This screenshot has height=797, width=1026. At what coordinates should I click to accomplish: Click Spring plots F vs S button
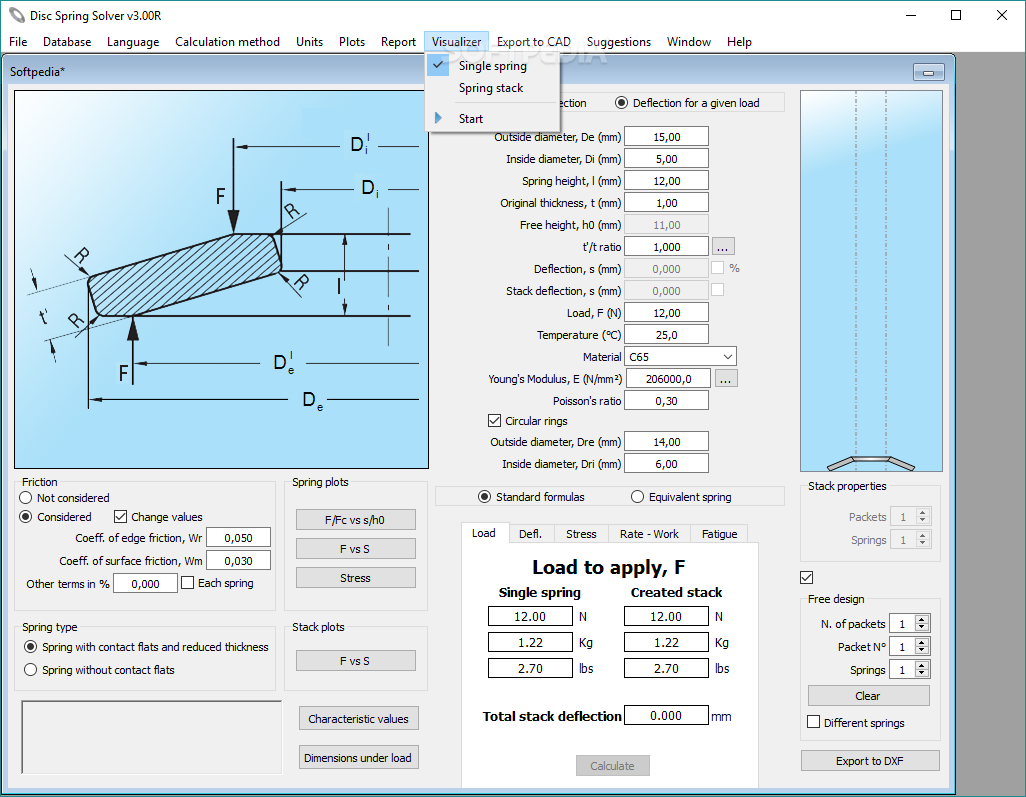pos(355,548)
